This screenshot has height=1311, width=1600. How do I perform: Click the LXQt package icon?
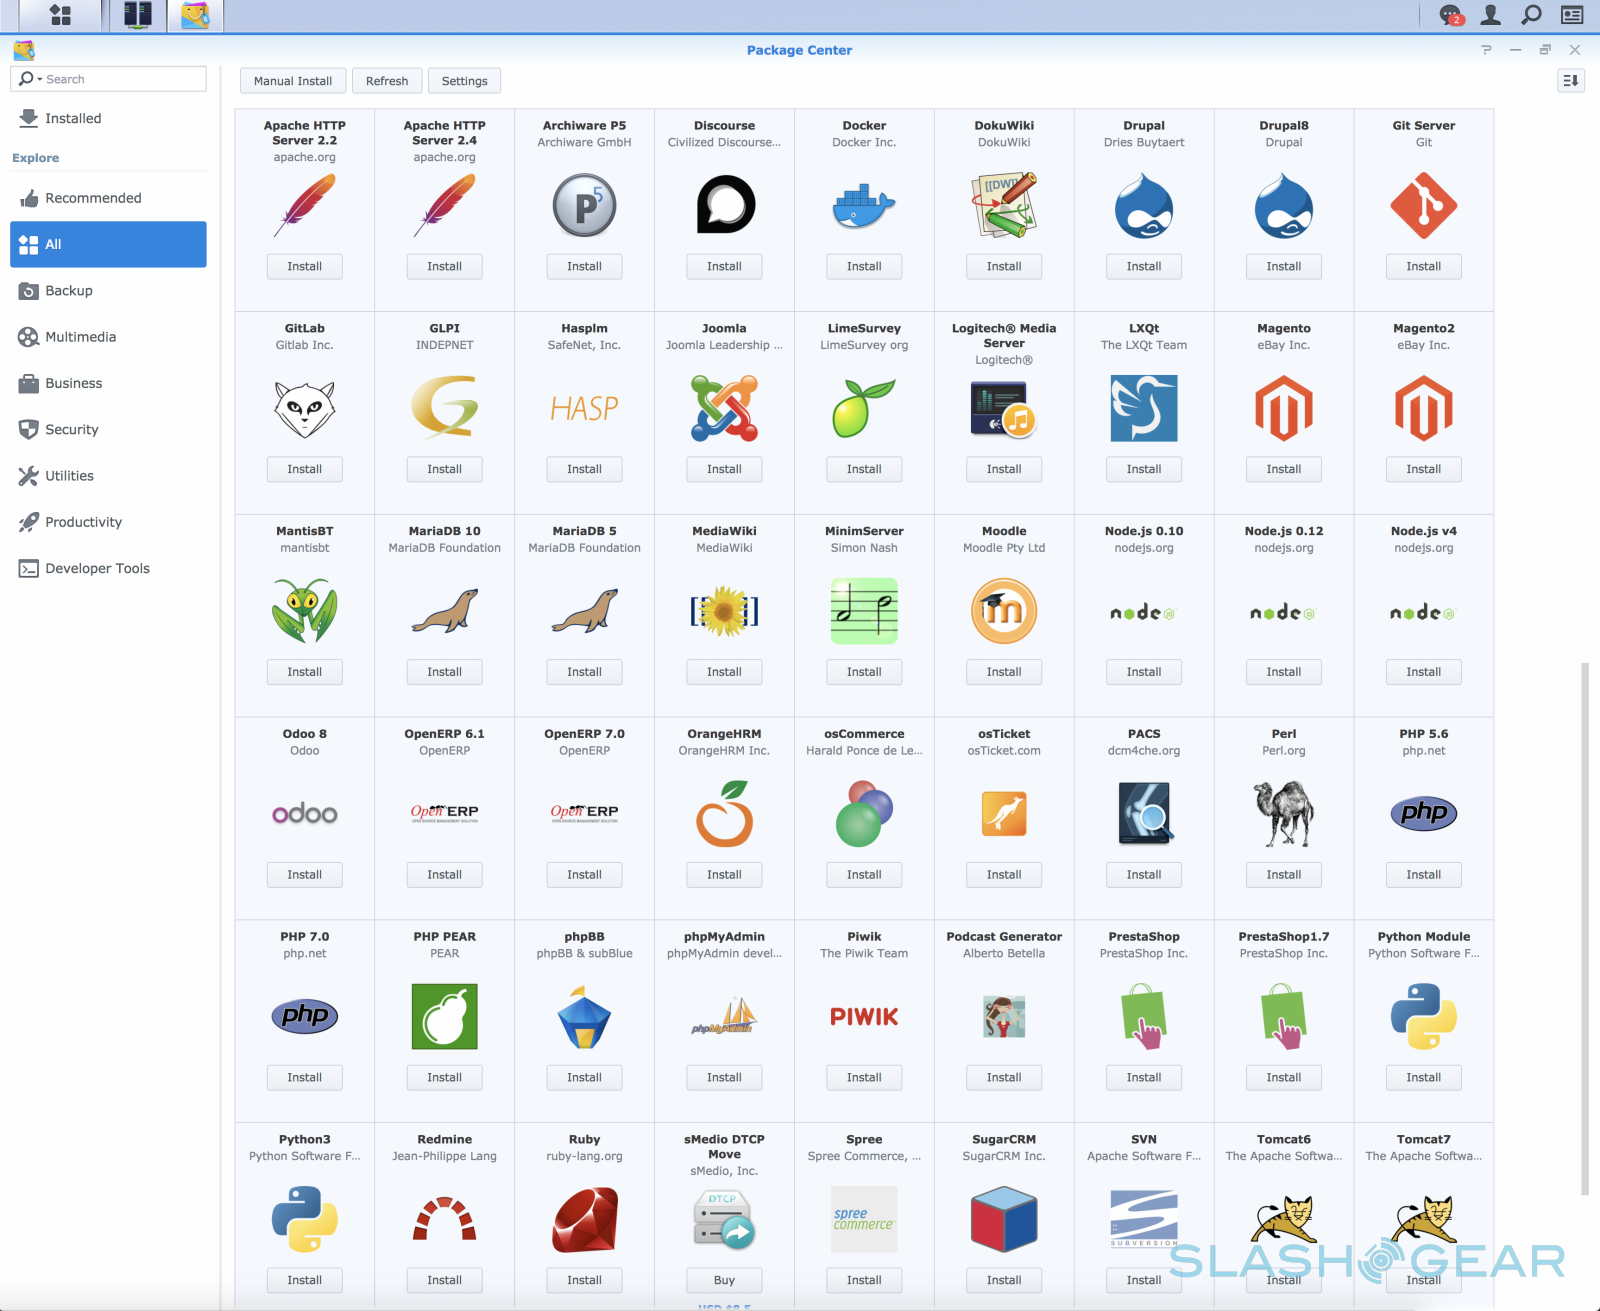[1144, 408]
